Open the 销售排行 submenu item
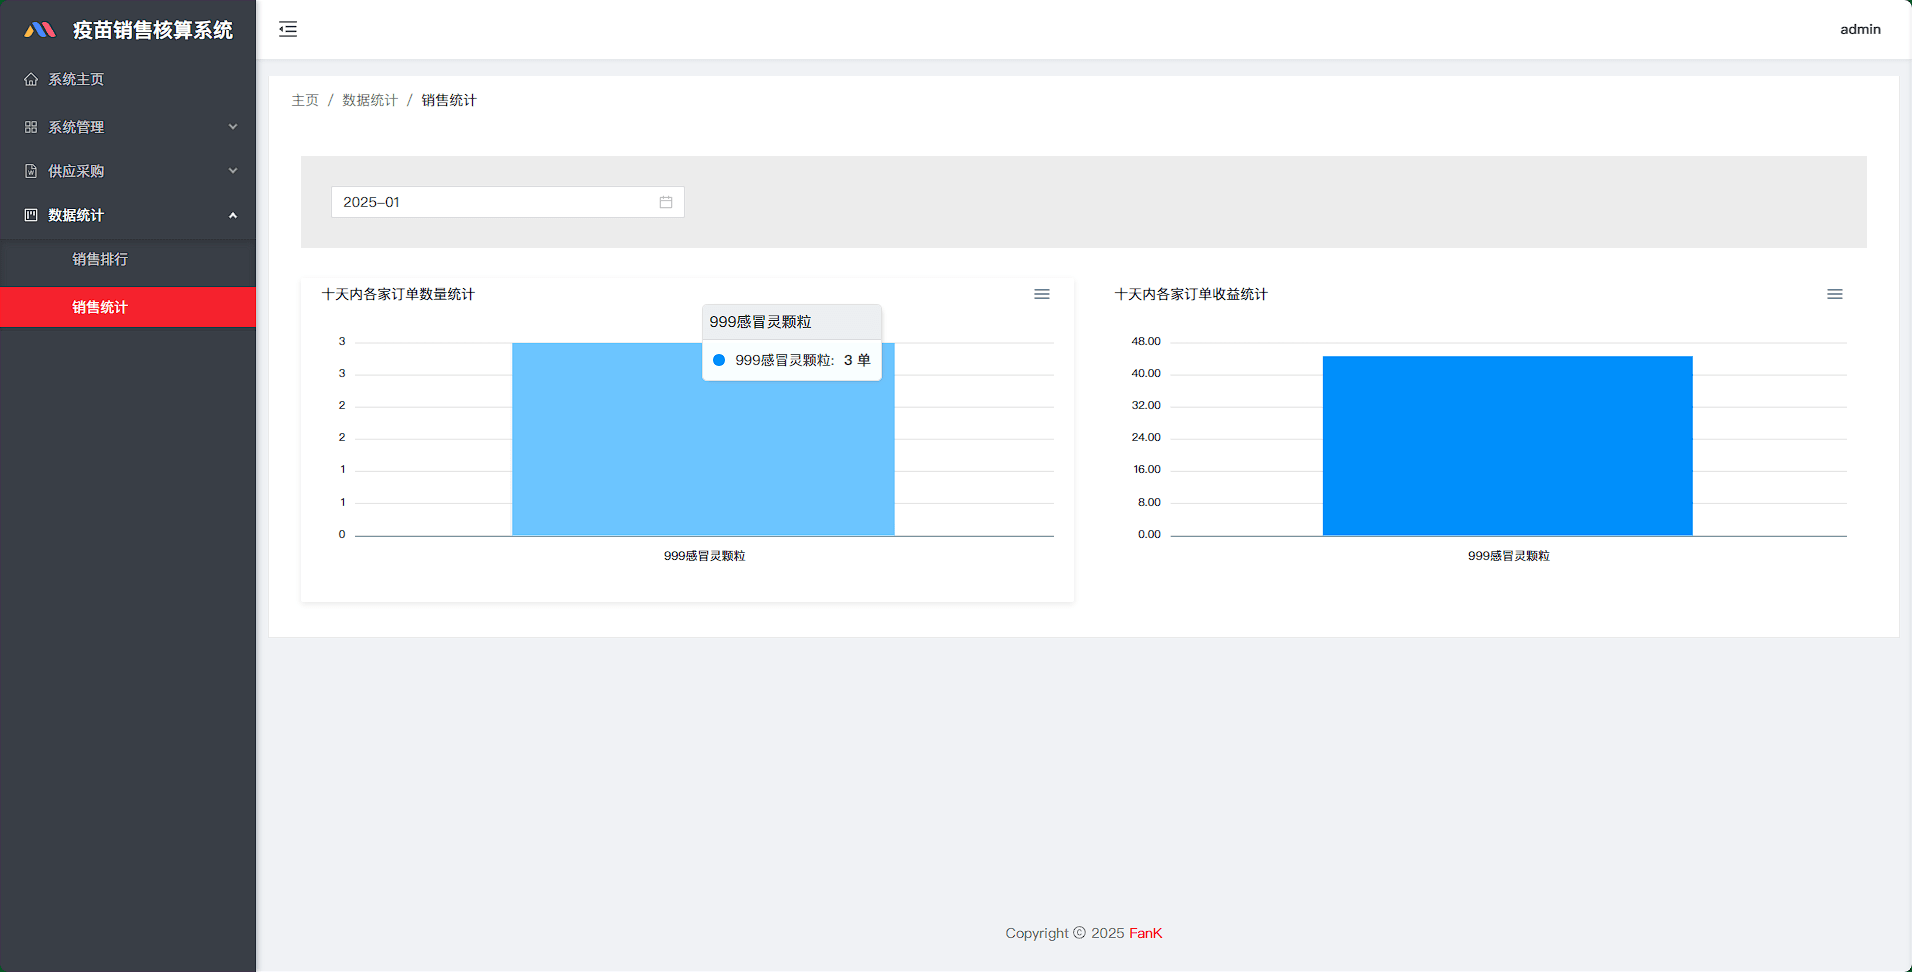The width and height of the screenshot is (1912, 972). [x=128, y=259]
